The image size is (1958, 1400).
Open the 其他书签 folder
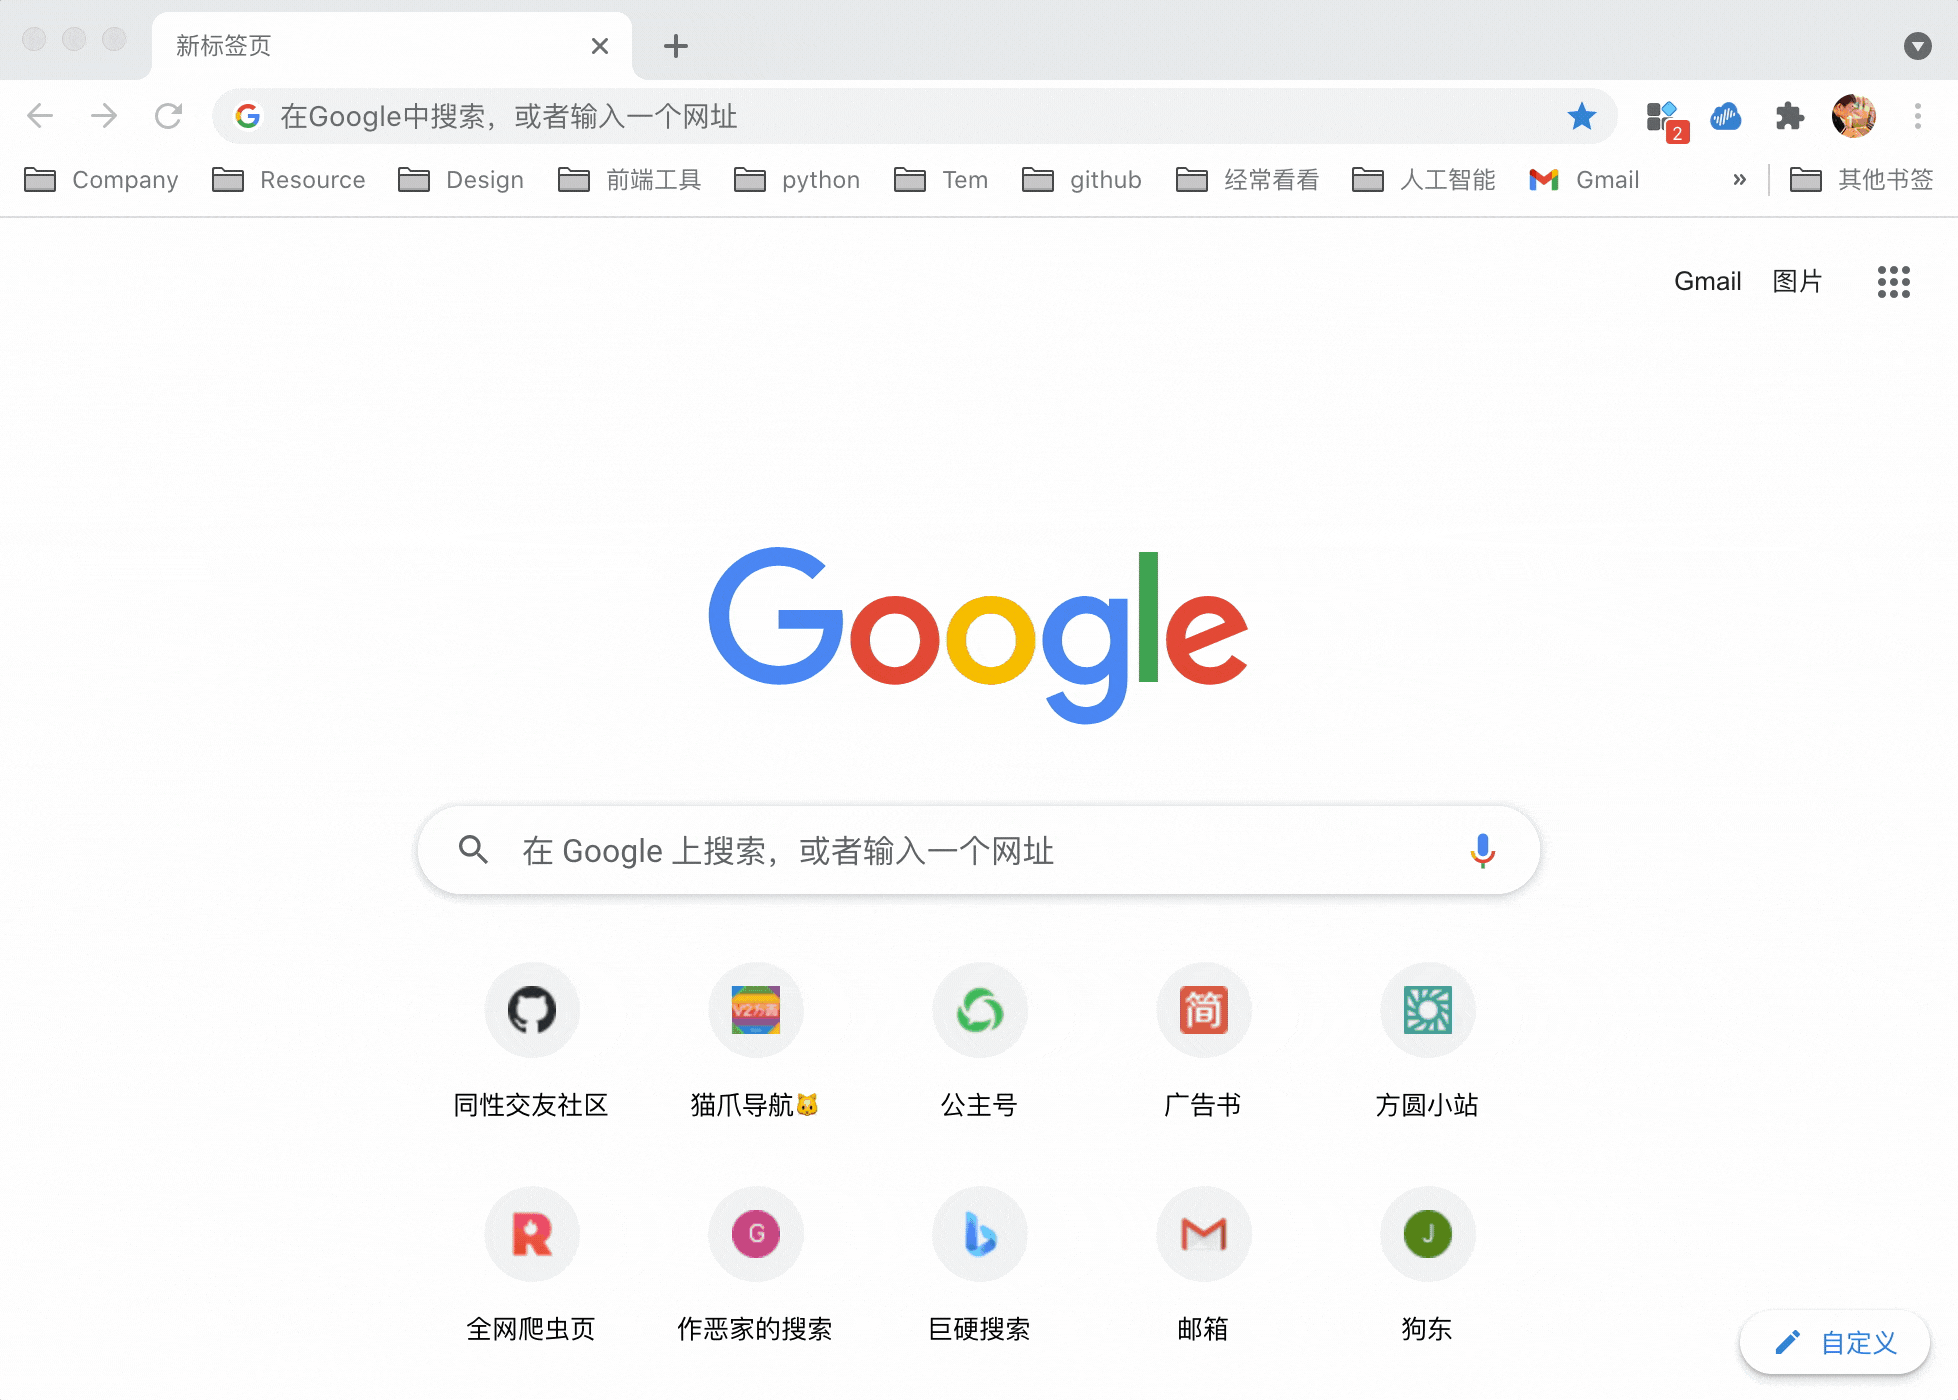tap(1862, 180)
